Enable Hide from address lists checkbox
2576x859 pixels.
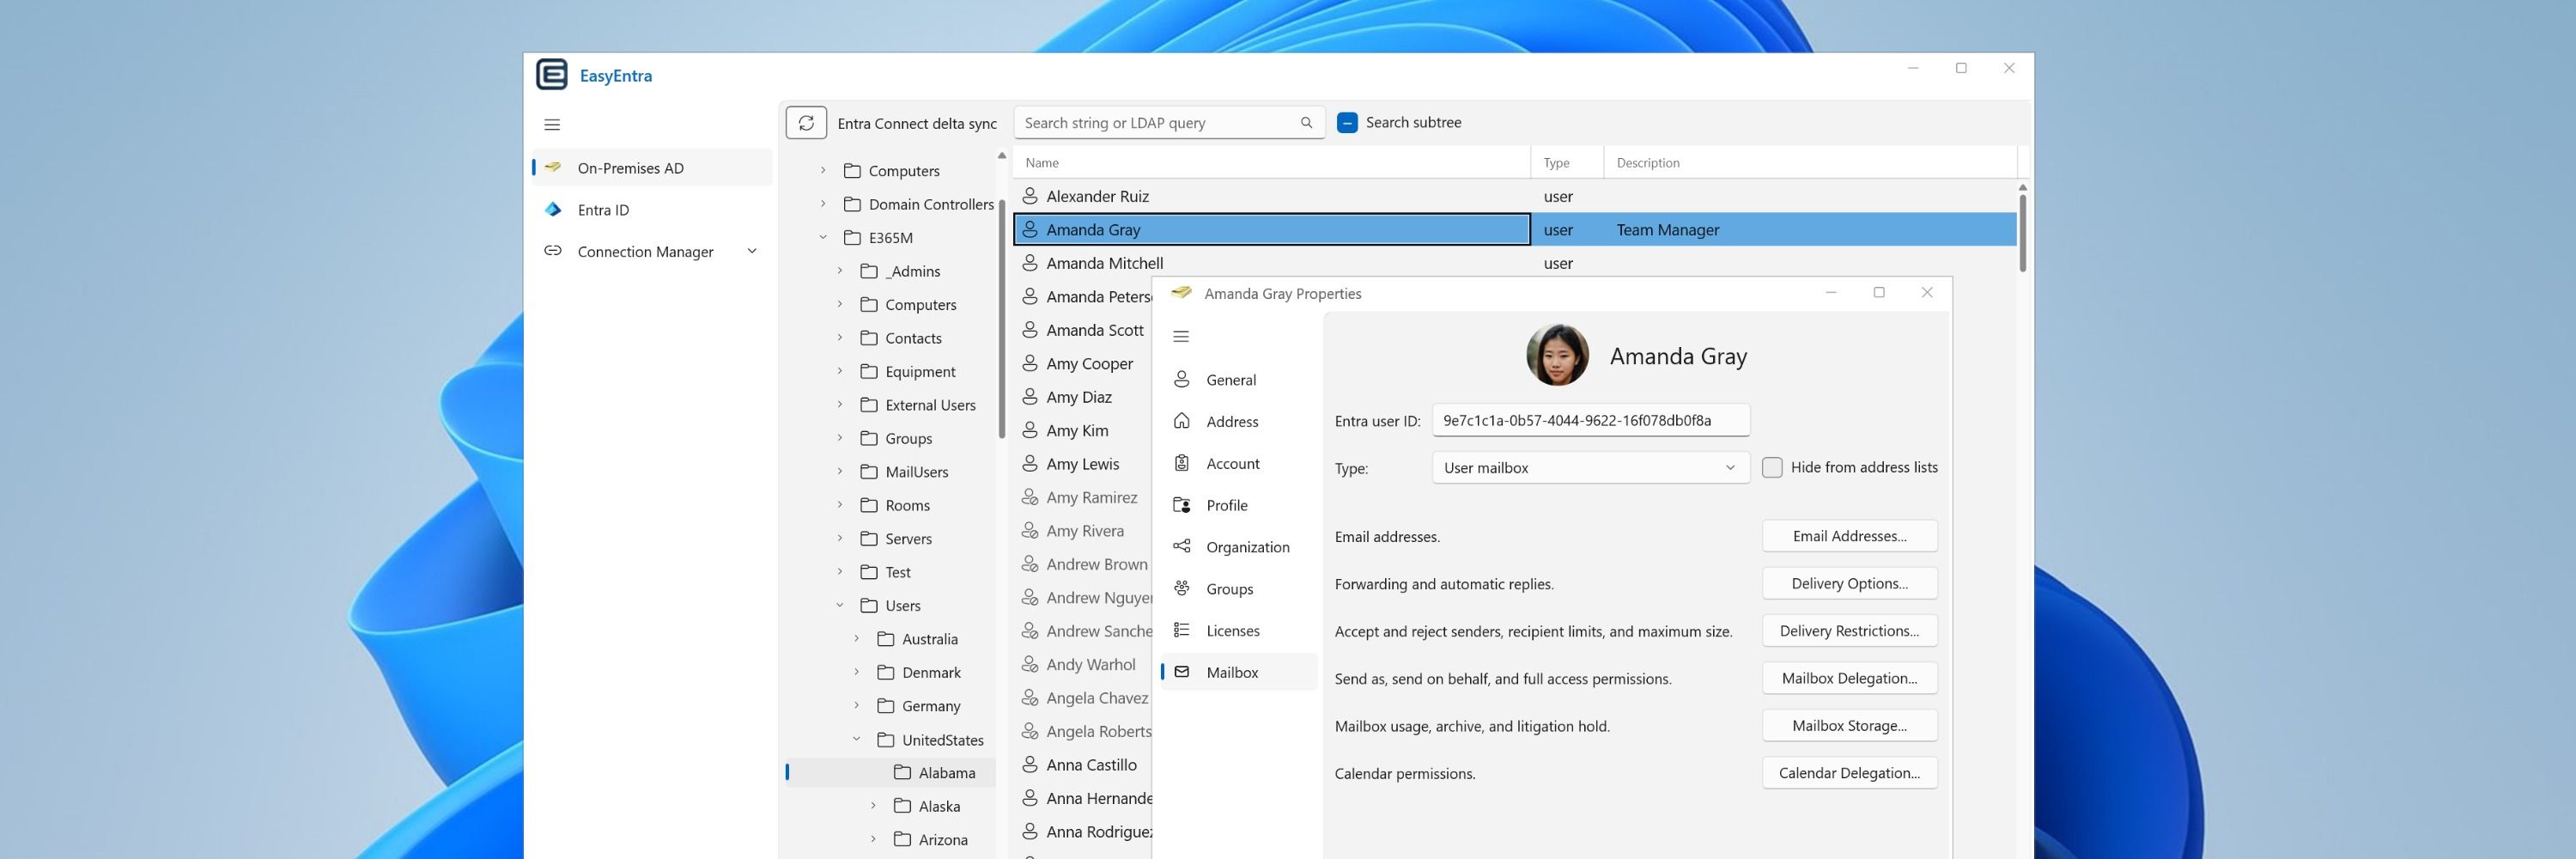tap(1771, 467)
